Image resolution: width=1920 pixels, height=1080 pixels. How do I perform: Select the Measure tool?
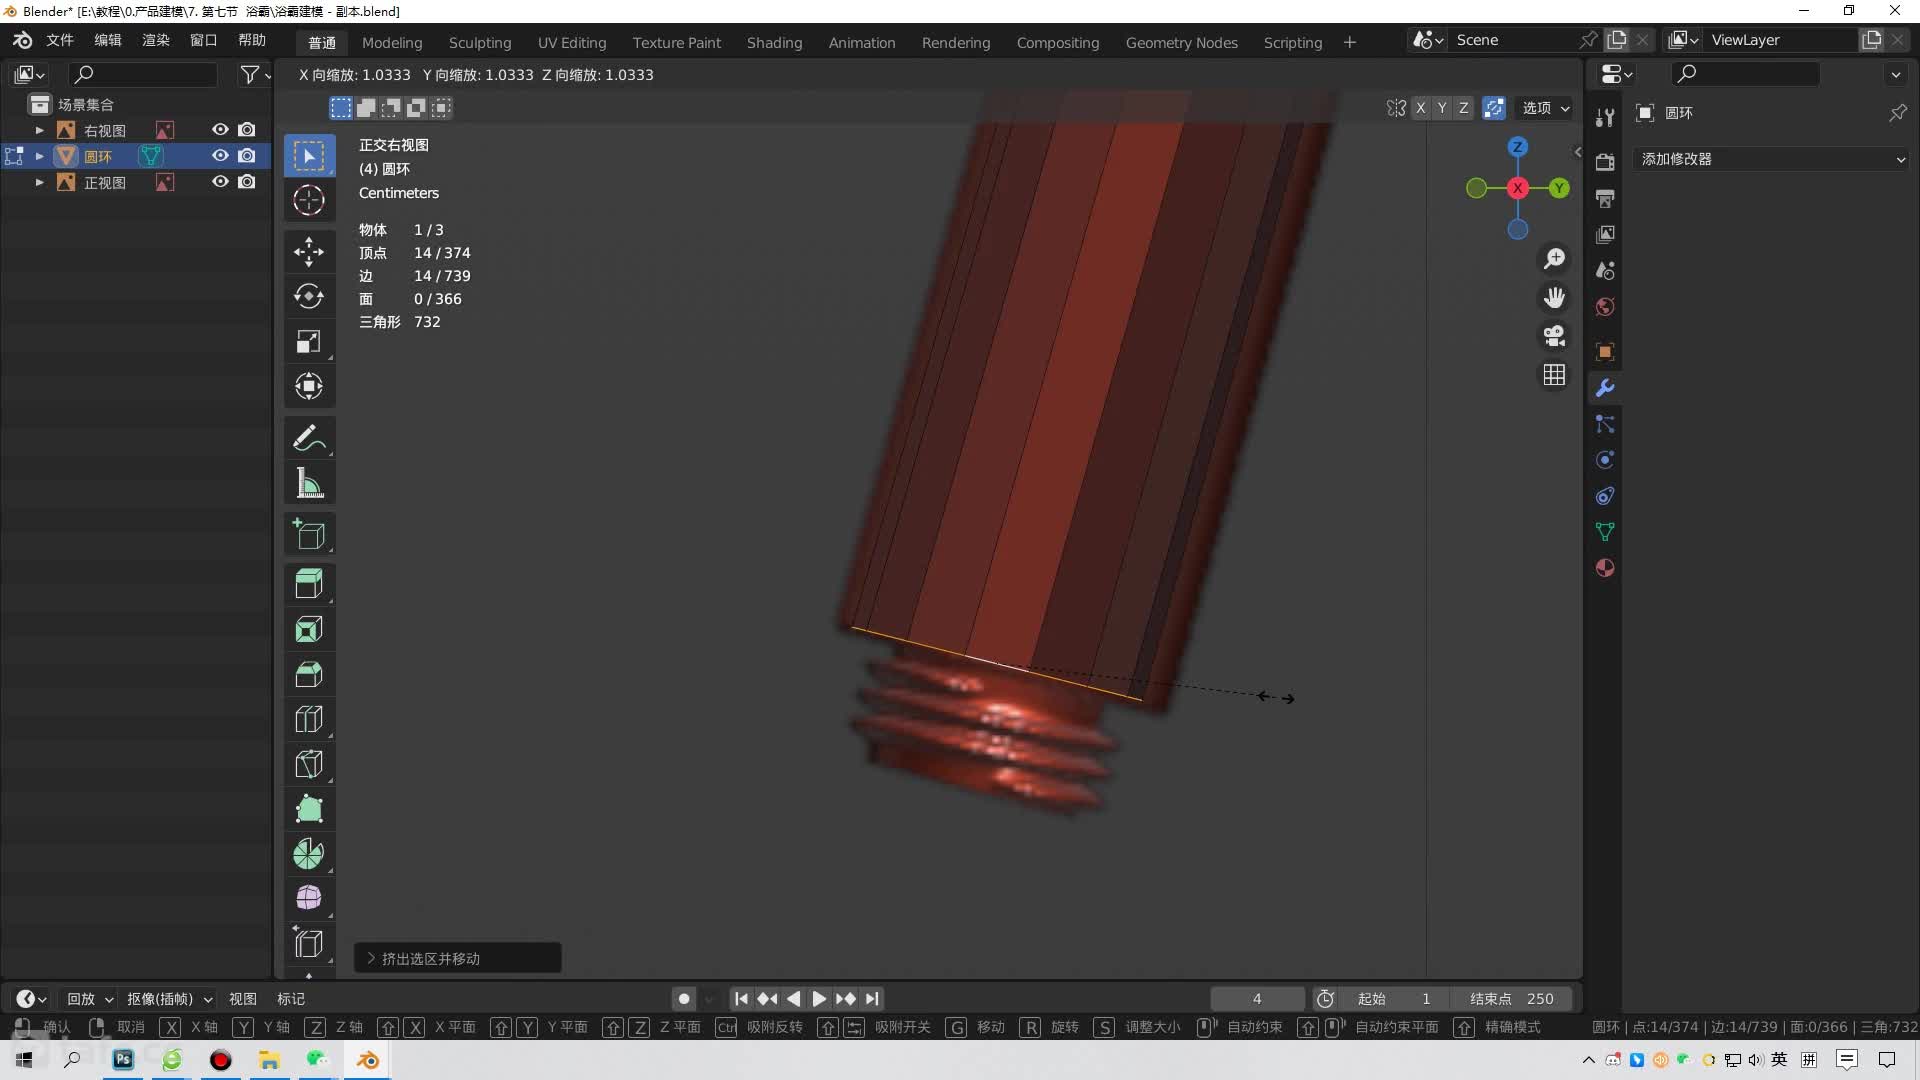click(x=309, y=483)
